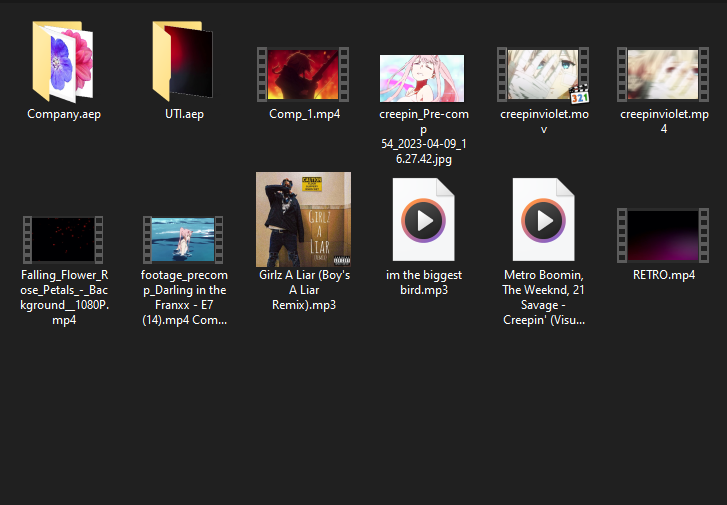The width and height of the screenshot is (727, 505).
Task: Select the RETRO.mp4 video thumbnail
Action: coord(663,236)
